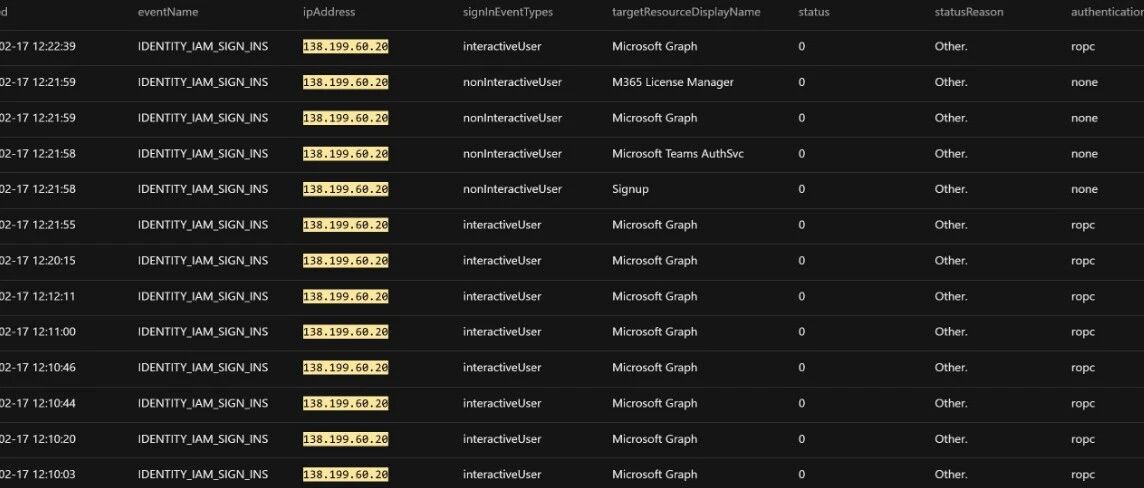This screenshot has height=488, width=1144.
Task: Select the 12:21:55 timestamp cell
Action: pos(38,225)
